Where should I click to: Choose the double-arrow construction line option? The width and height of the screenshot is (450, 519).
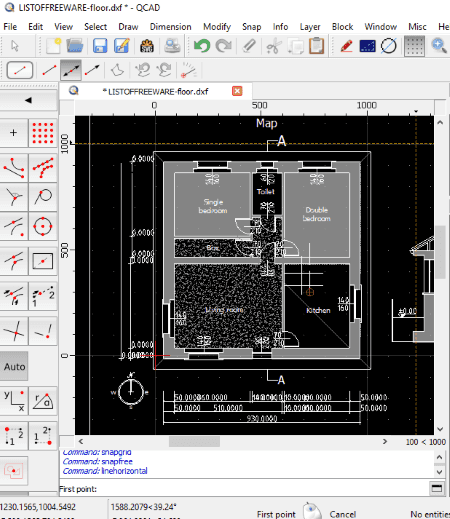(71, 70)
